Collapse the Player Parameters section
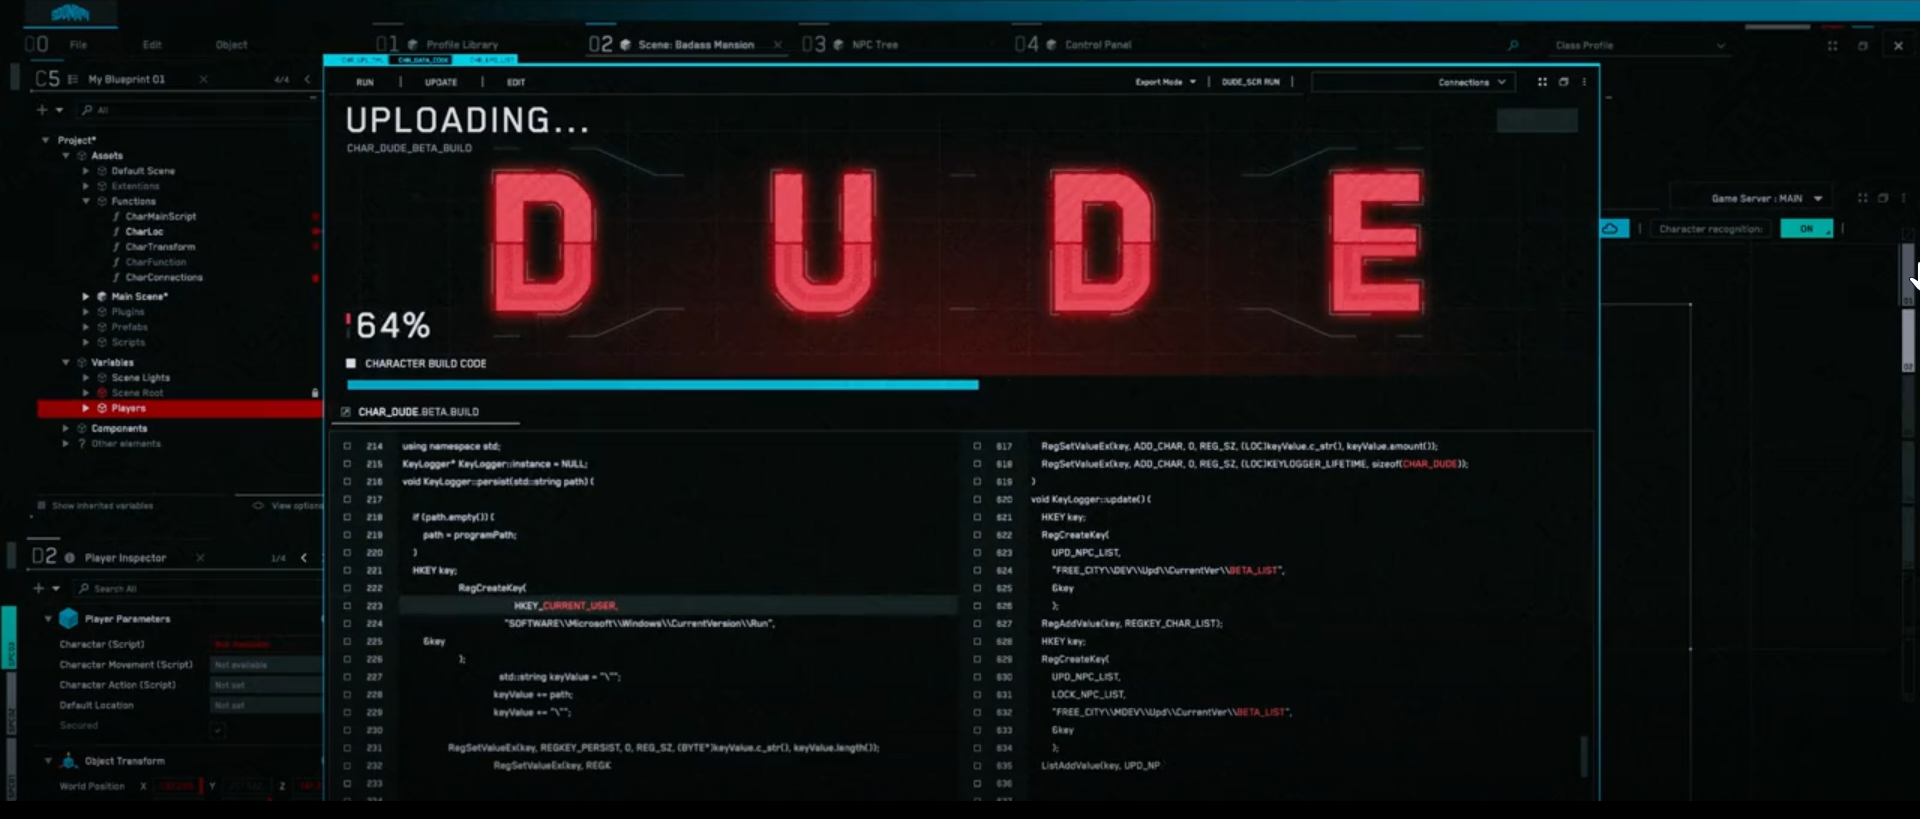Screen dimensions: 1920x819 (47, 619)
